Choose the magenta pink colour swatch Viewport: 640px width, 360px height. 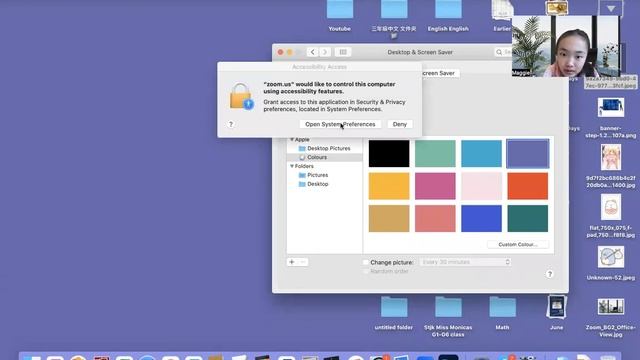pyautogui.click(x=435, y=186)
